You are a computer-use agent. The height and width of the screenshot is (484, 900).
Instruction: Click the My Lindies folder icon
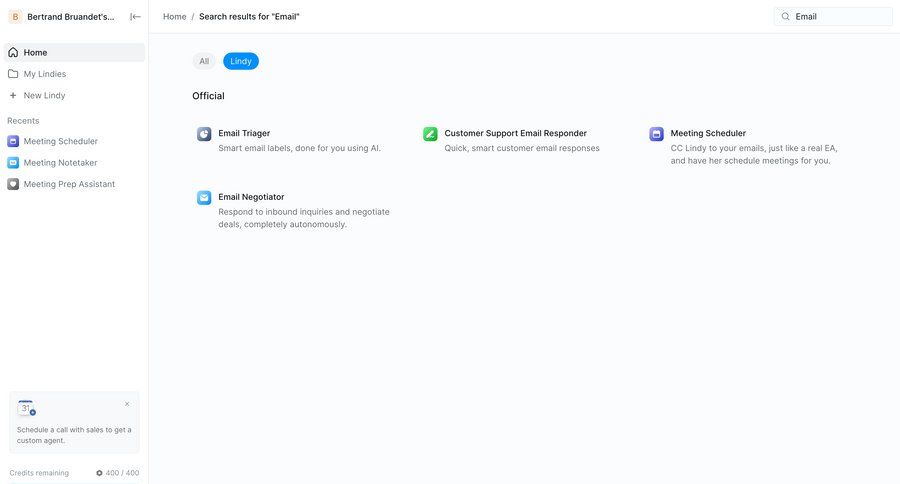coord(13,73)
